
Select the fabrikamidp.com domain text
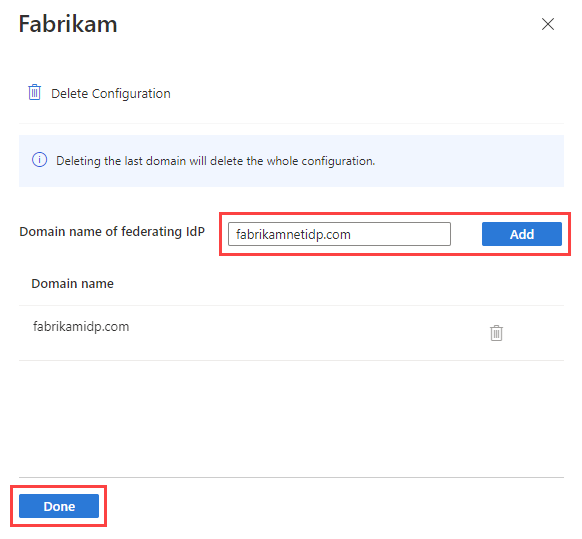pos(81,327)
